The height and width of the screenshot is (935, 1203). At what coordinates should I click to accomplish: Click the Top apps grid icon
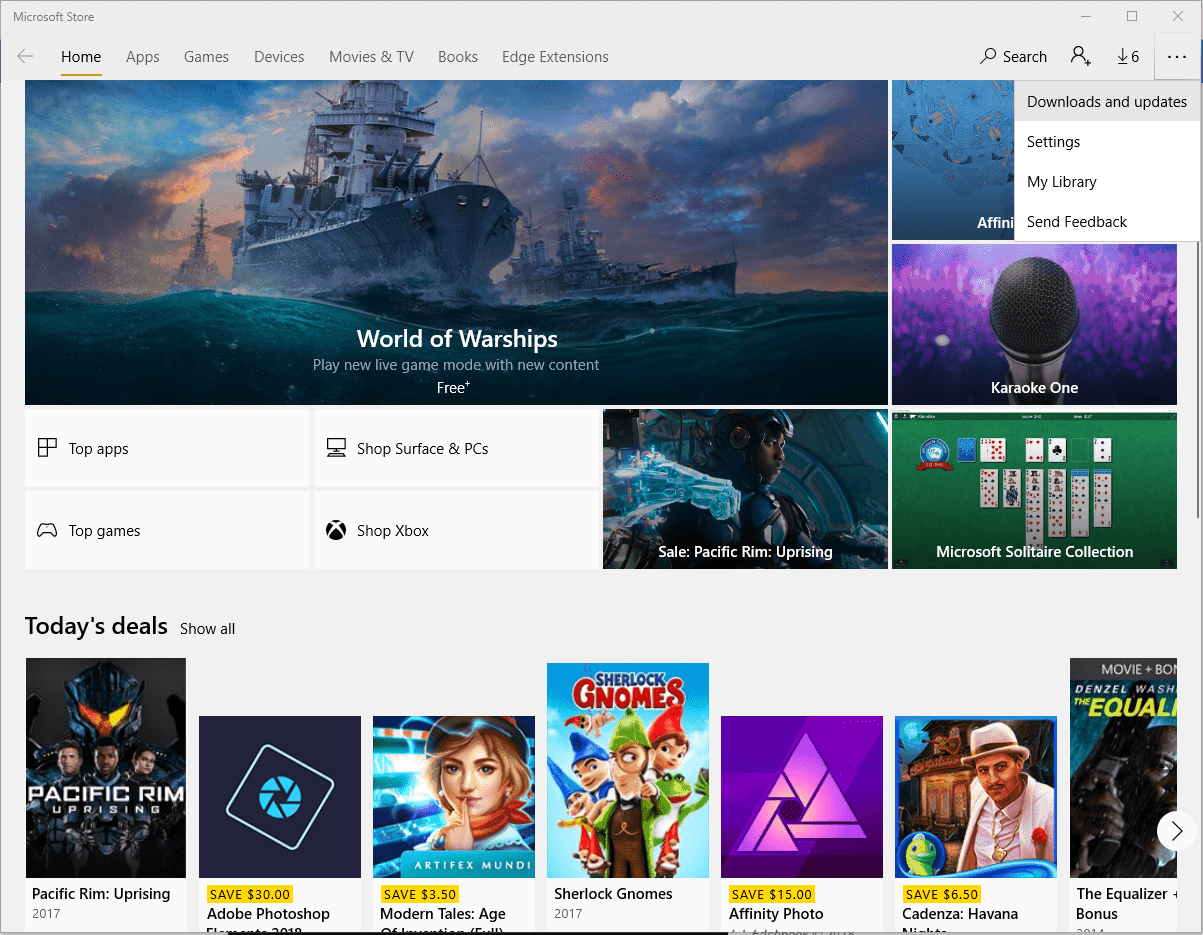[x=47, y=448]
